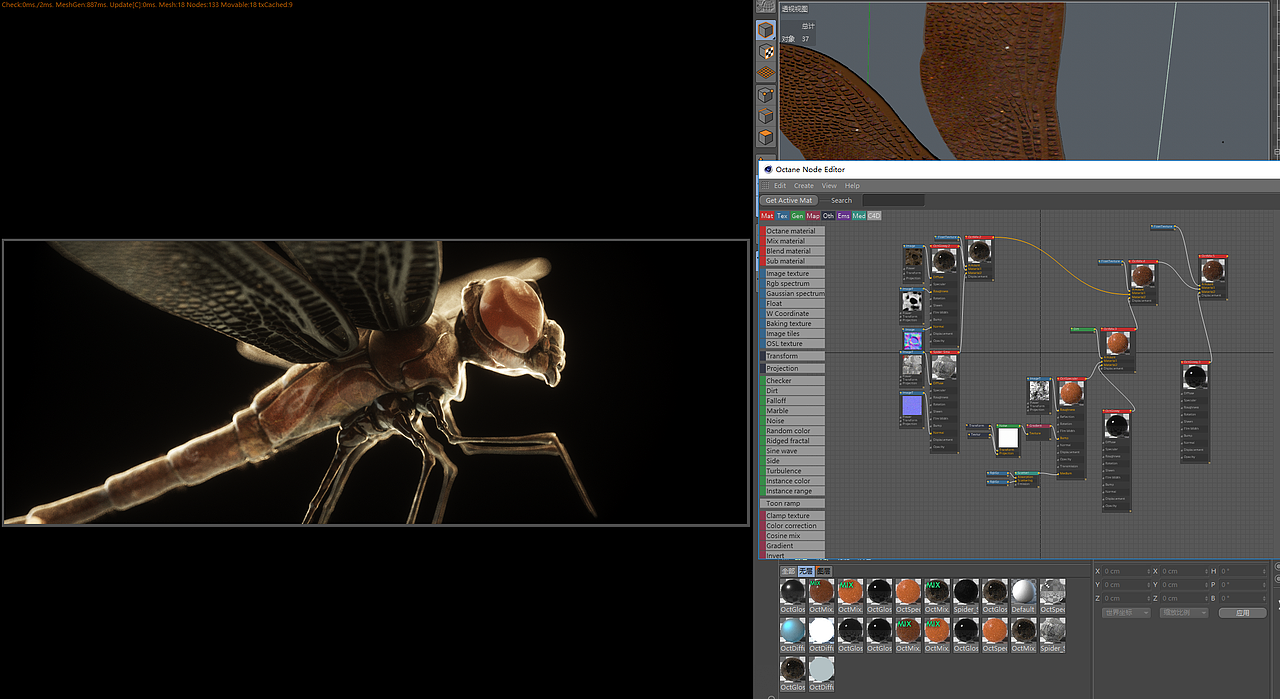This screenshot has width=1280, height=699.
Task: Toggle the Mat node filter
Action: tap(767, 216)
